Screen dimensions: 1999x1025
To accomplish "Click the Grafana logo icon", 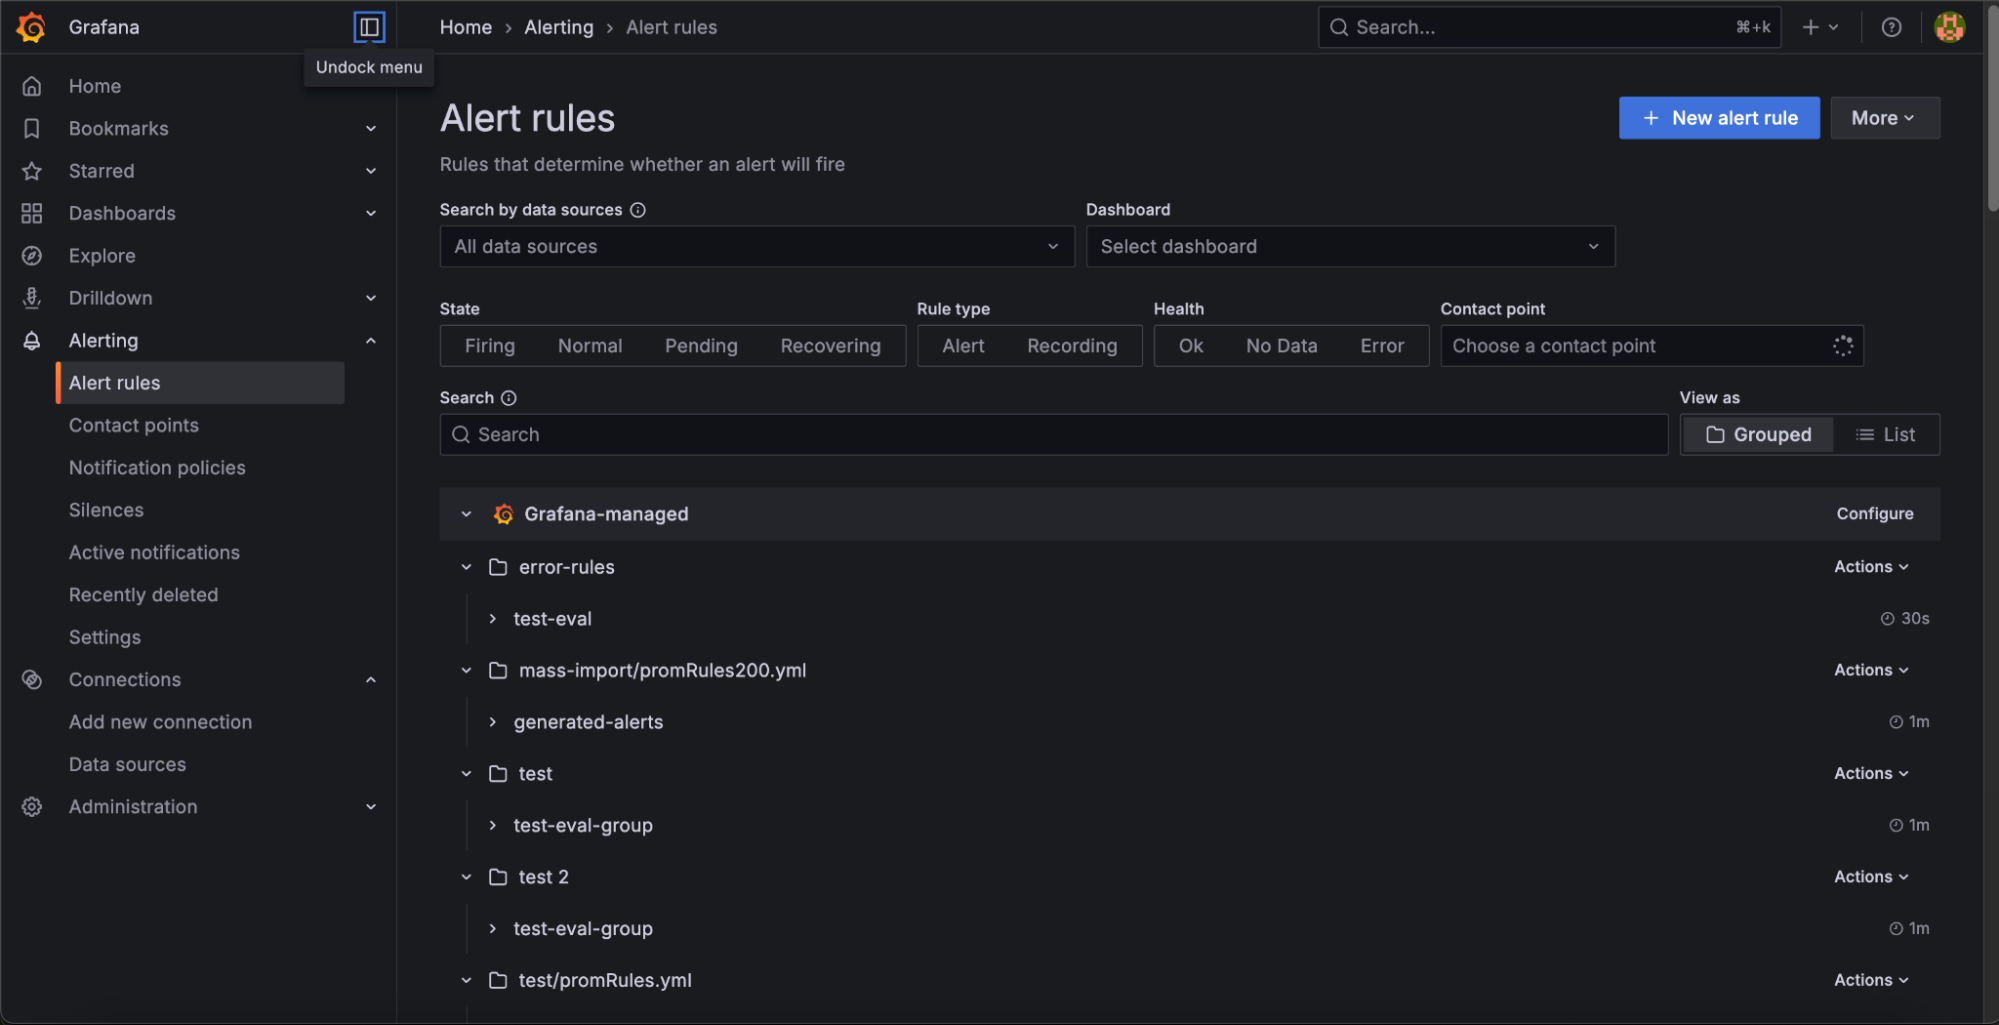I will [x=32, y=27].
